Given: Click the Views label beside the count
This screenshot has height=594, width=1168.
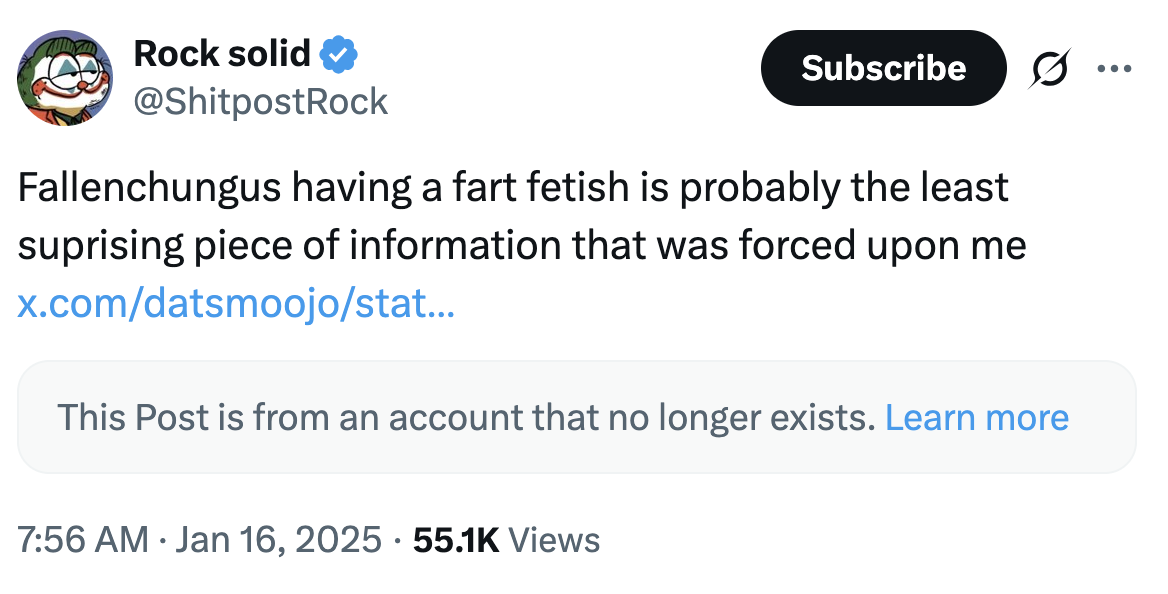Looking at the screenshot, I should coord(554,539).
